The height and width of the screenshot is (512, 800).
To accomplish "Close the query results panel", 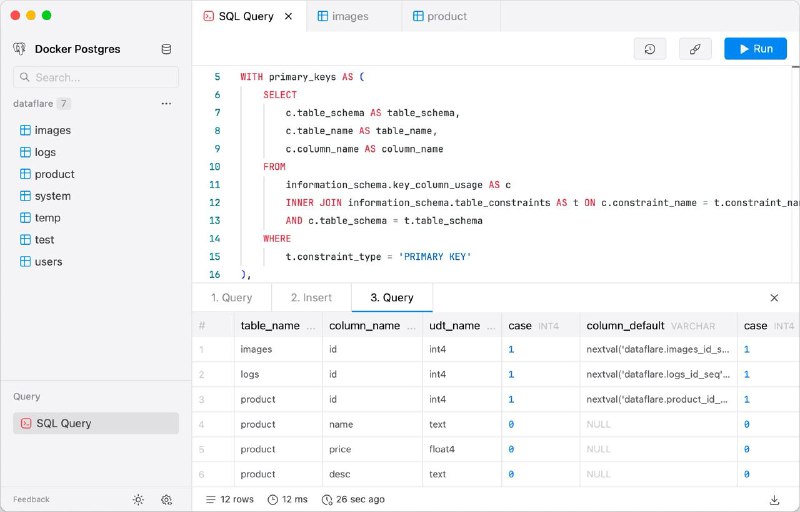I will coord(774,298).
